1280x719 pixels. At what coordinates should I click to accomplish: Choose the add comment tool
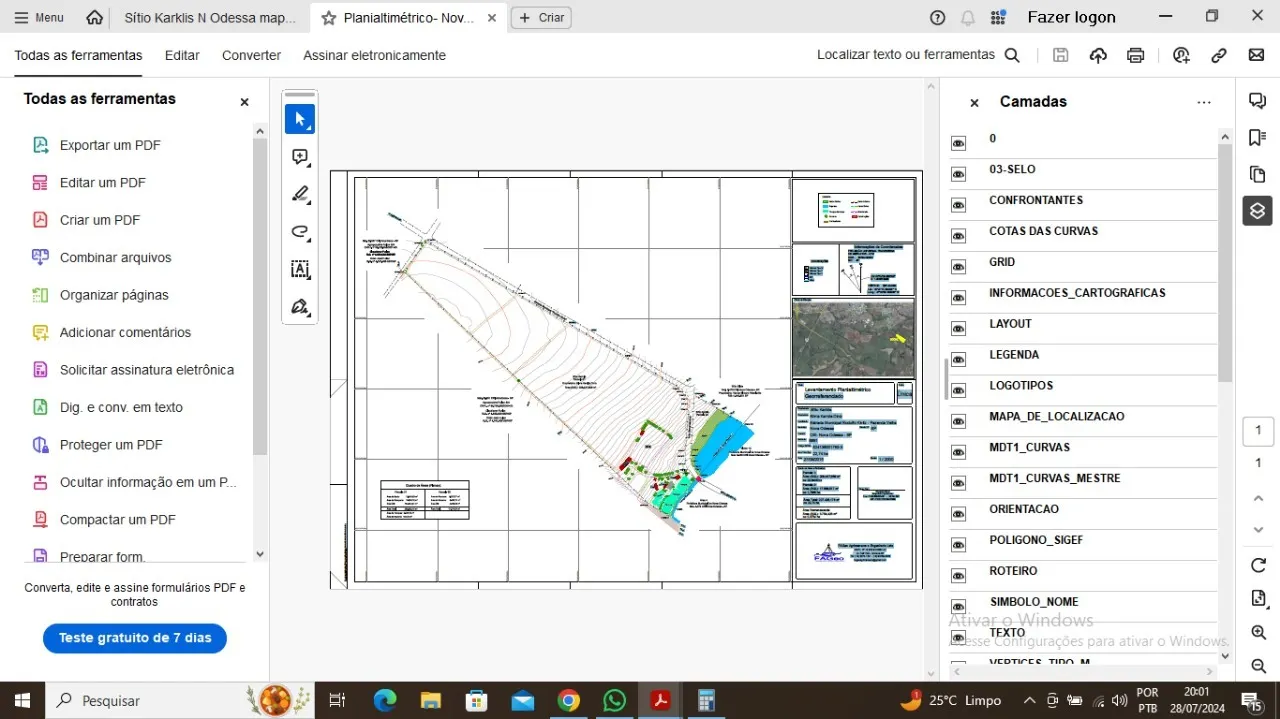click(300, 157)
